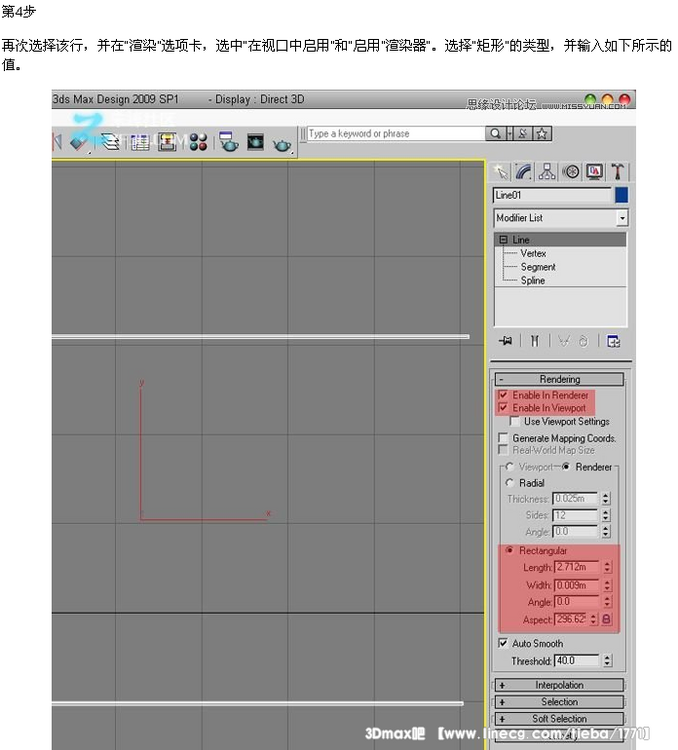
Task: Click the Width value field
Action: pos(577,585)
